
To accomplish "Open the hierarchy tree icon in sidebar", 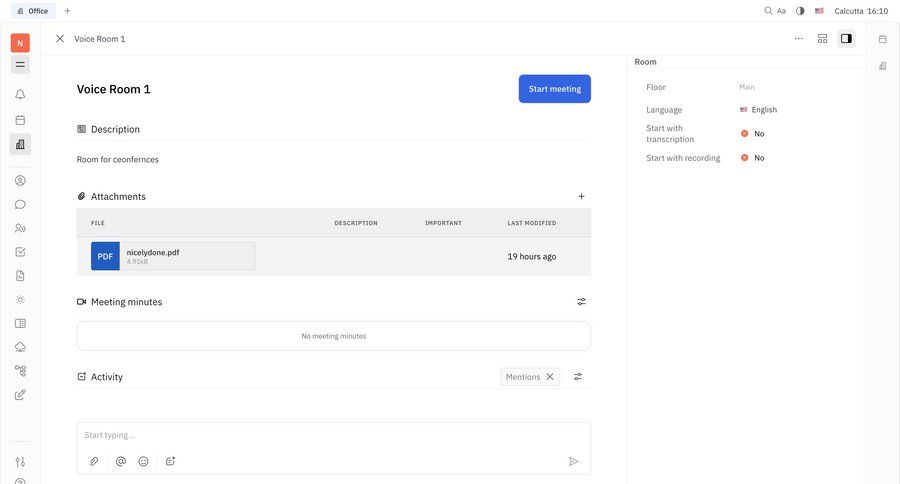I will (20, 371).
